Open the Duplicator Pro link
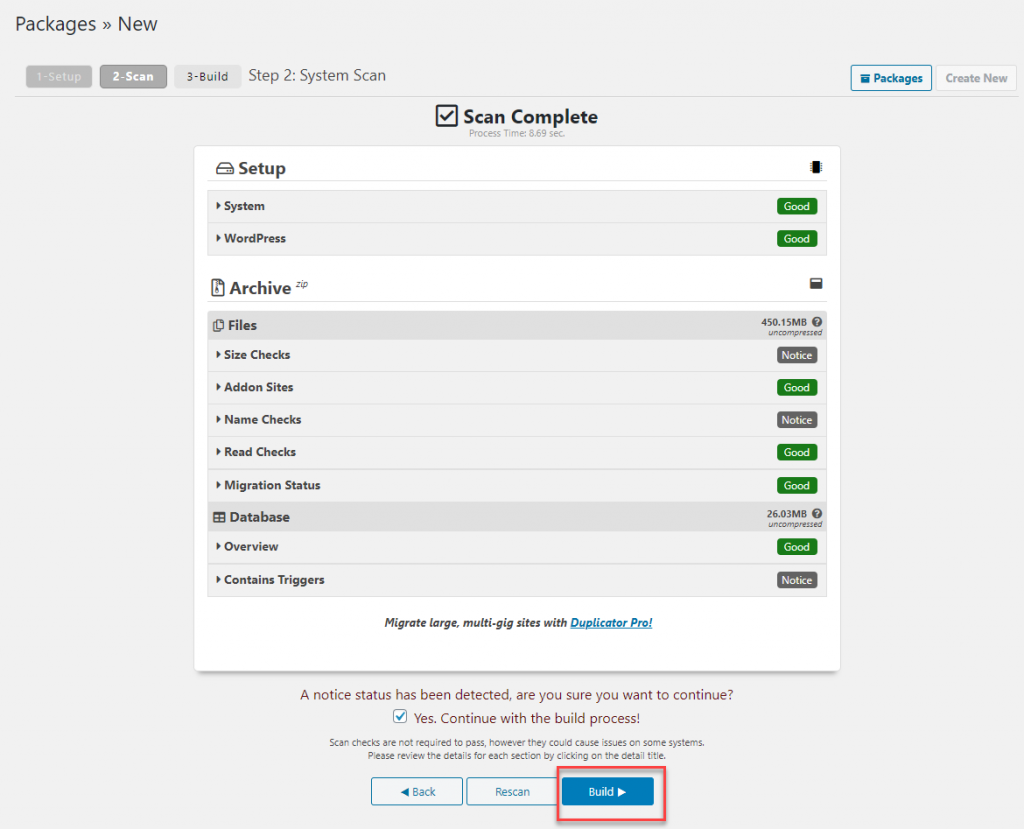 click(611, 623)
